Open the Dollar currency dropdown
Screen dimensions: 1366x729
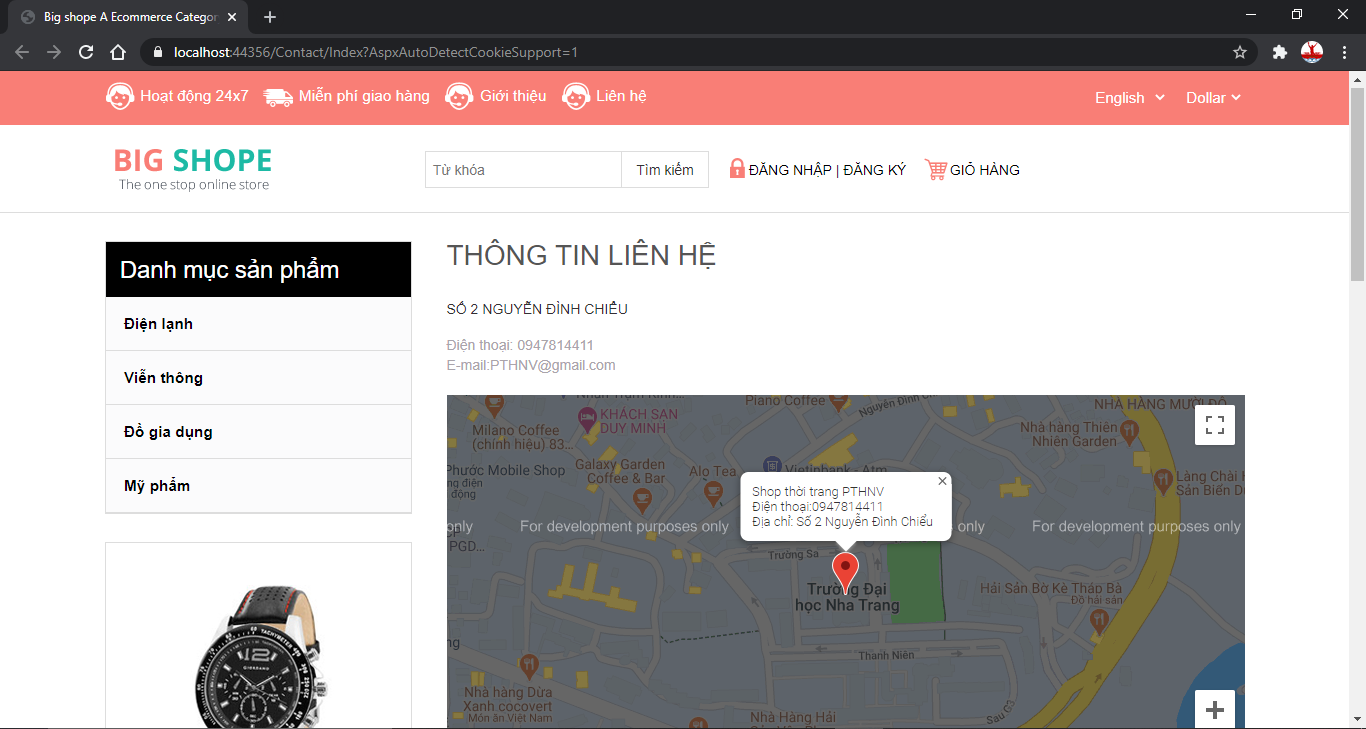(1213, 98)
